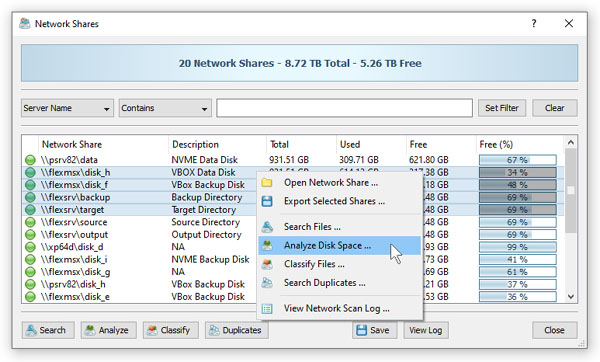Screen dimensions: 600x362
Task: Choose View Network Scan Log from menu
Action: [x=340, y=308]
